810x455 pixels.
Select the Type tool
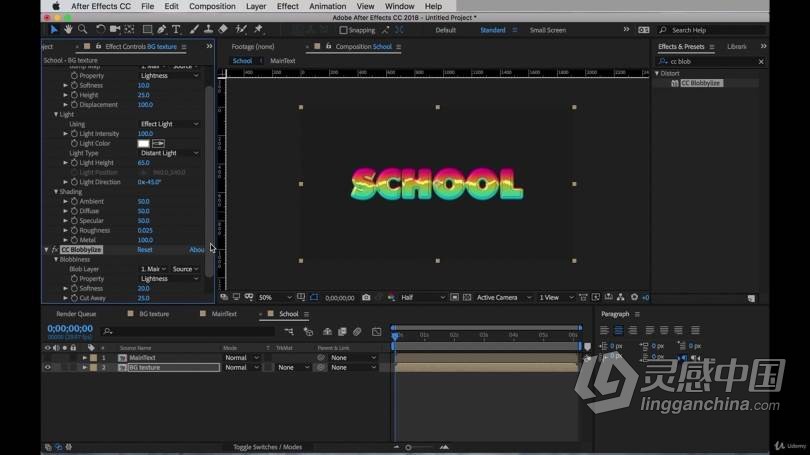click(x=176, y=30)
